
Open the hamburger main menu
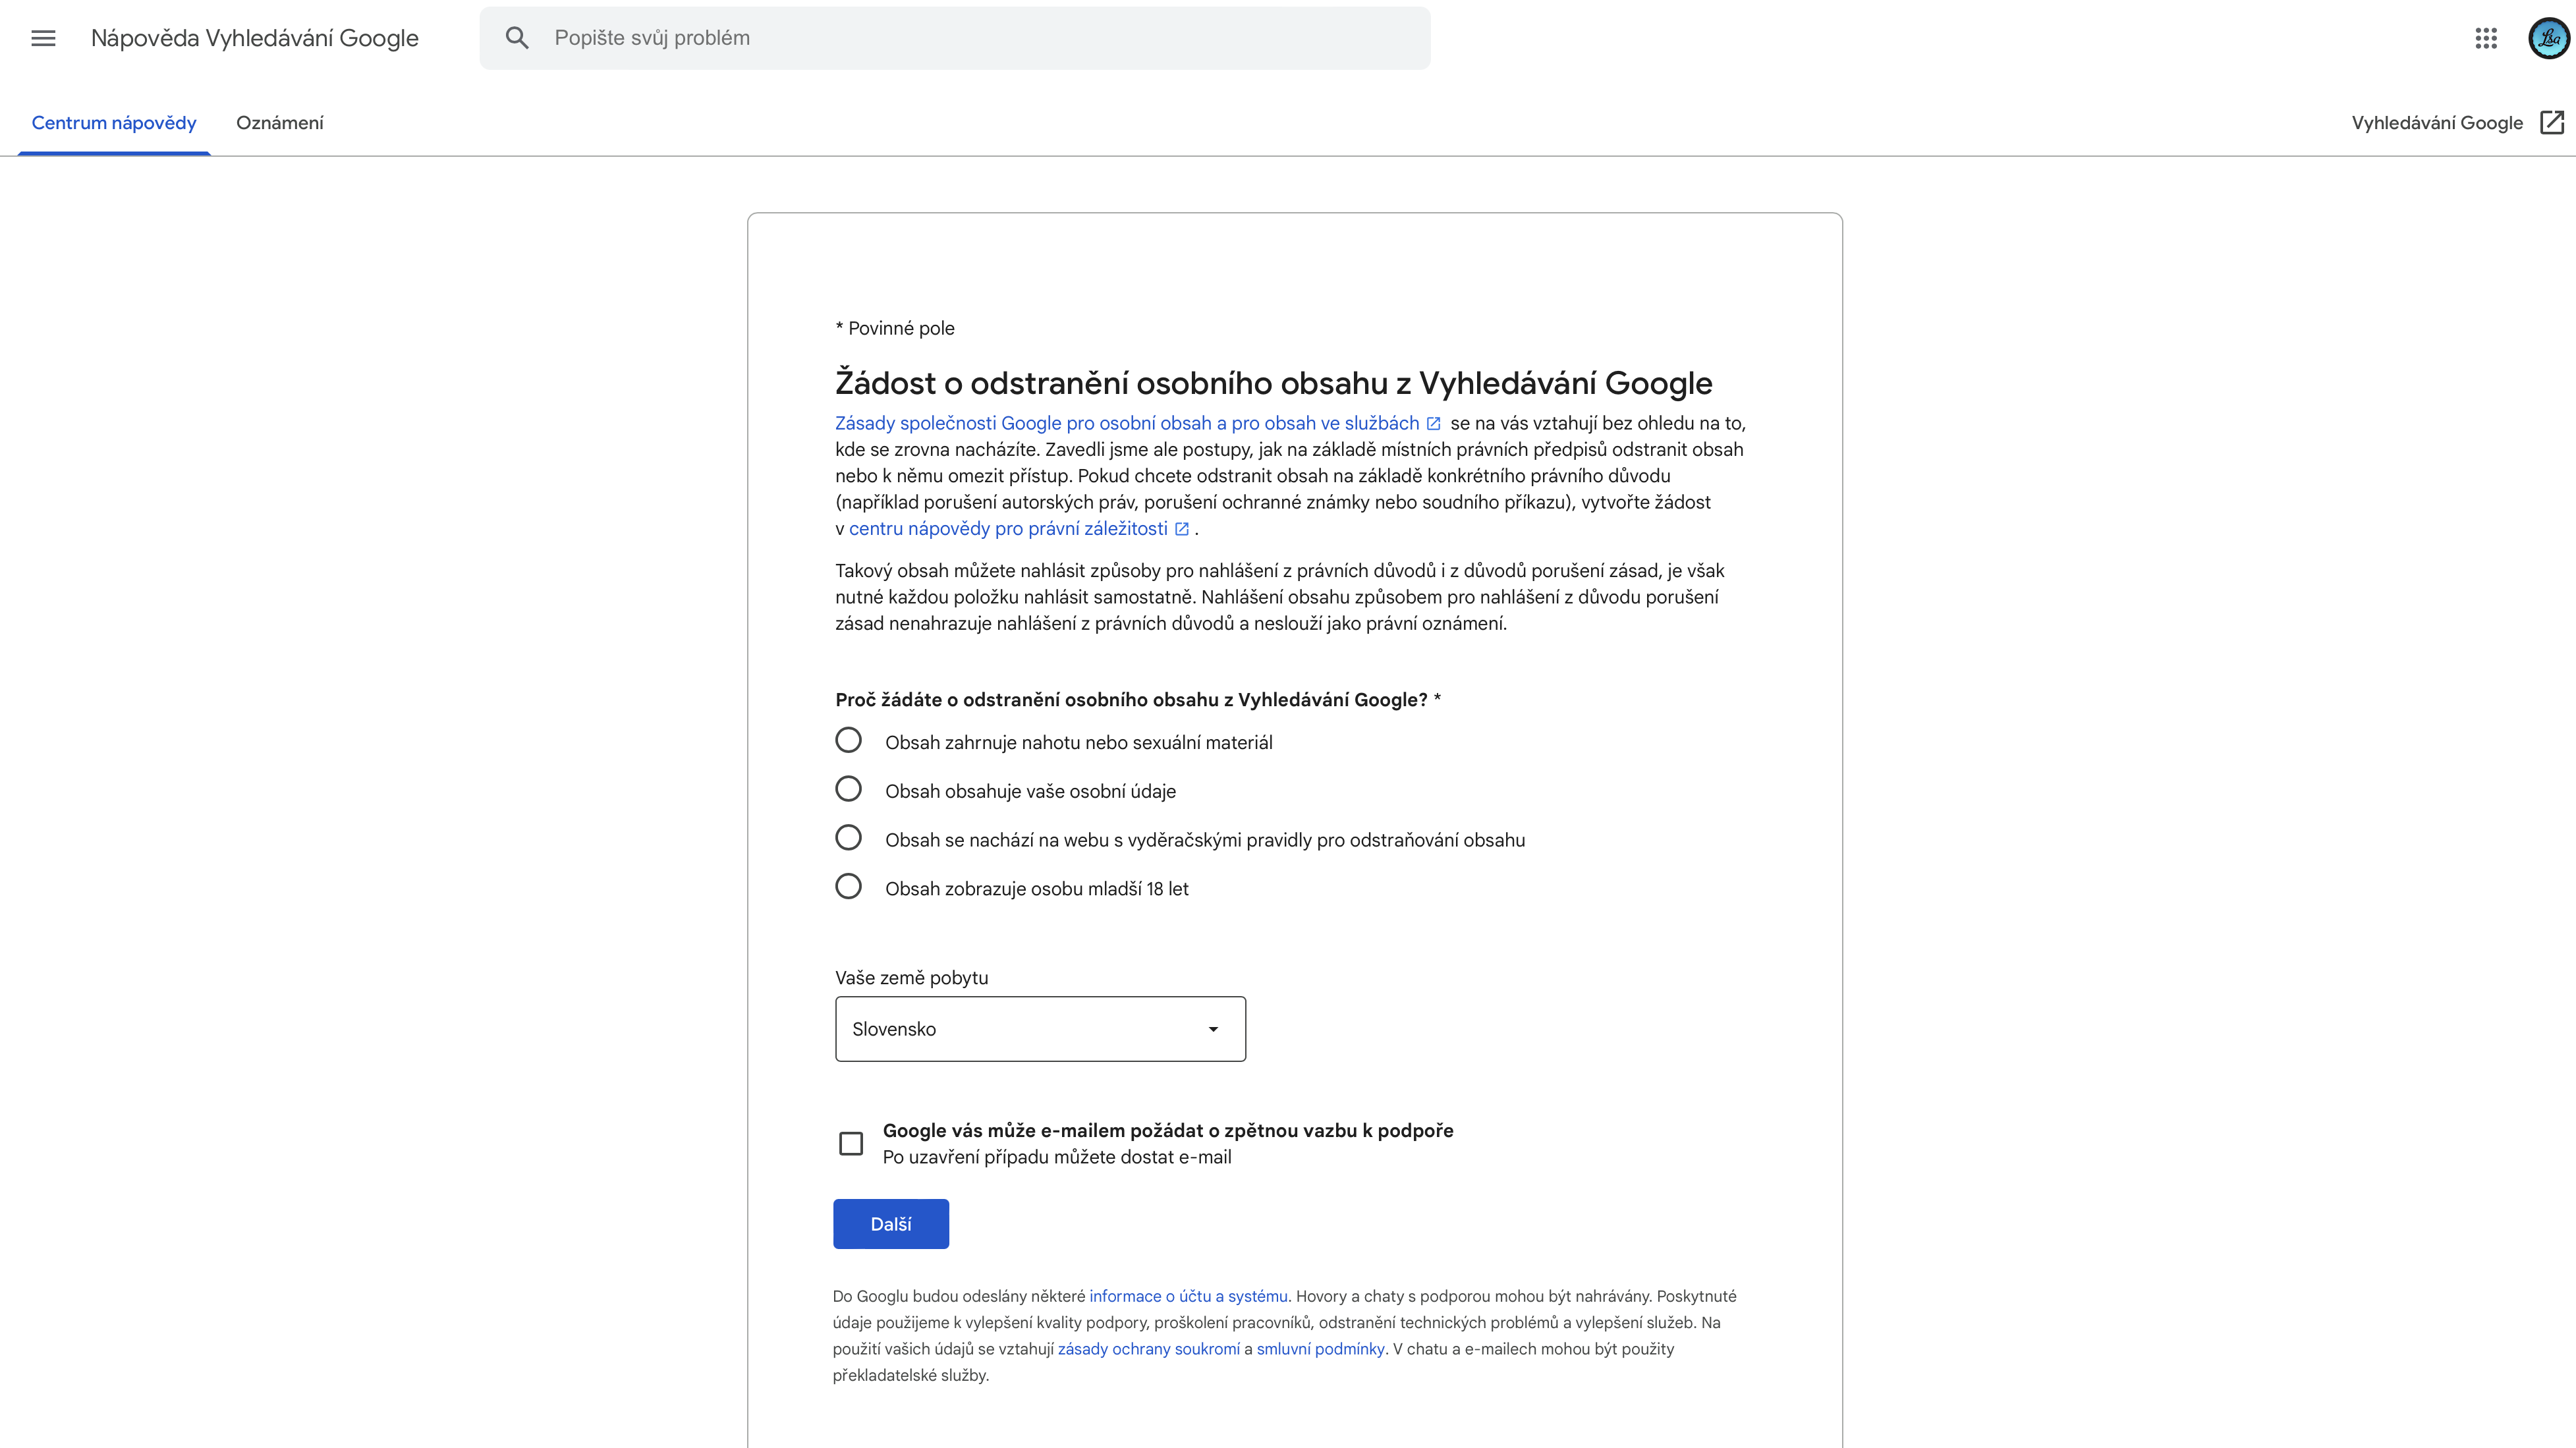point(43,38)
